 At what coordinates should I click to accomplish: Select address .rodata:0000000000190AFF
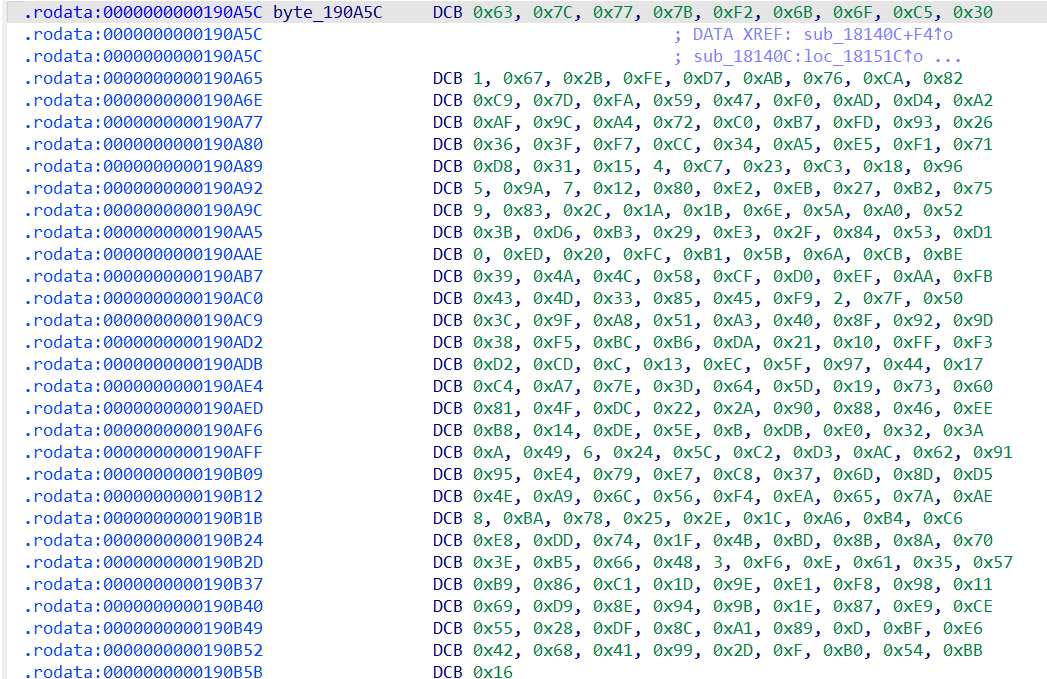tap(142, 452)
